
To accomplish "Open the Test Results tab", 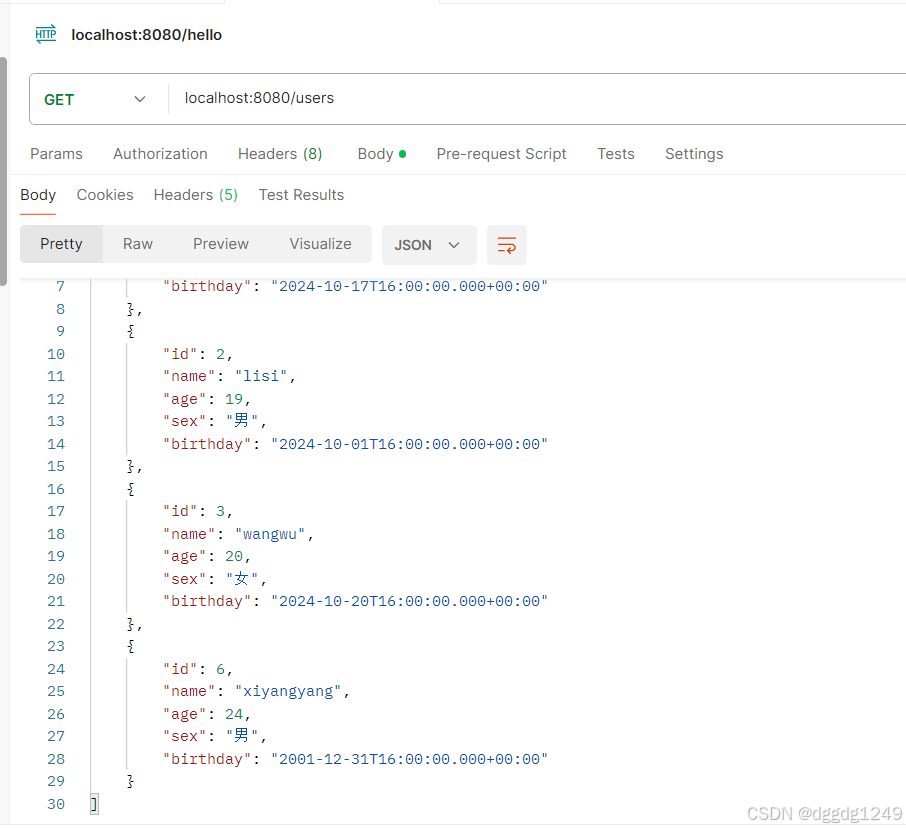I will [x=301, y=194].
